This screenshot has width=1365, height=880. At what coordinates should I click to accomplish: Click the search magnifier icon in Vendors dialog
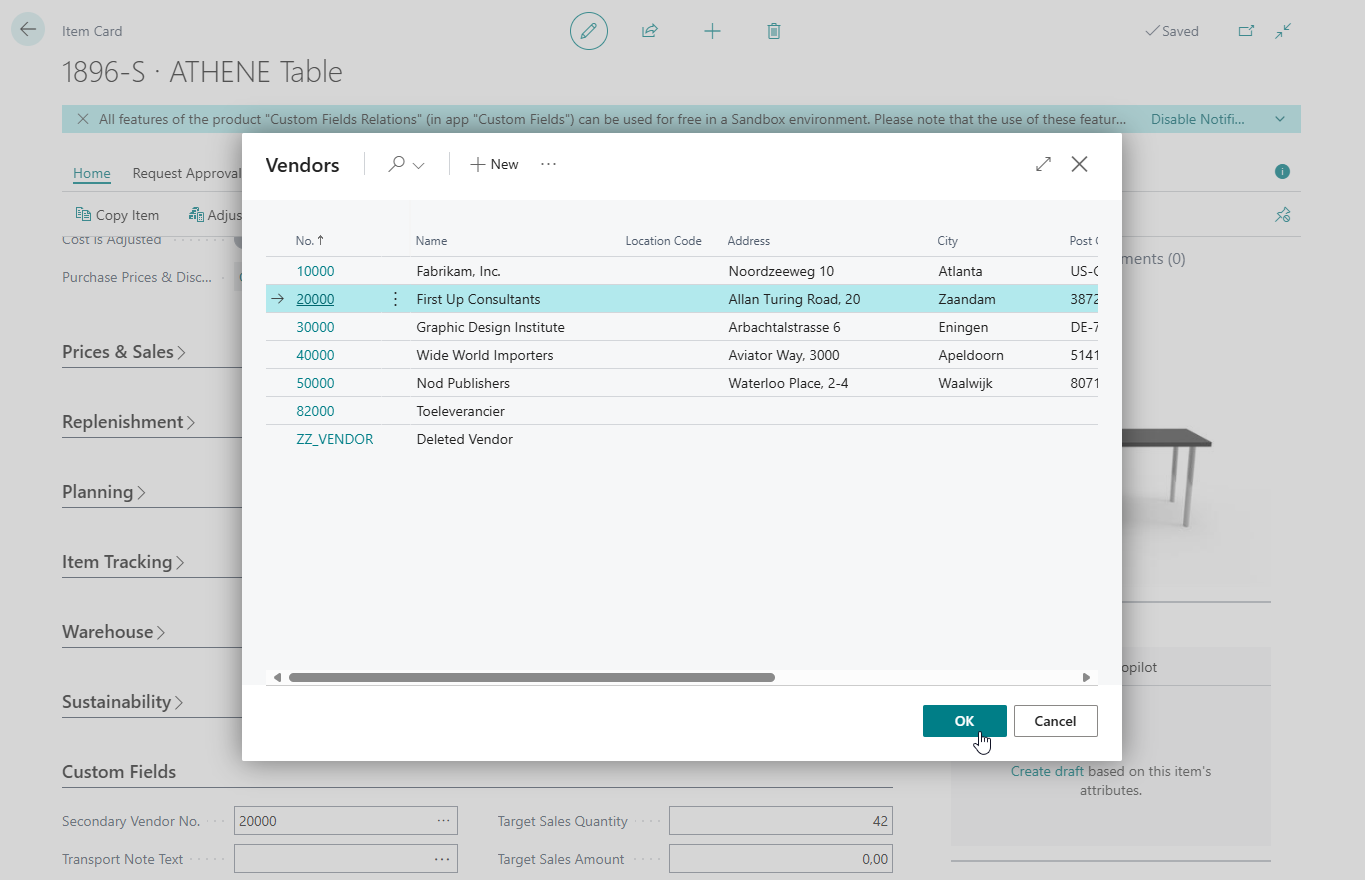point(397,165)
